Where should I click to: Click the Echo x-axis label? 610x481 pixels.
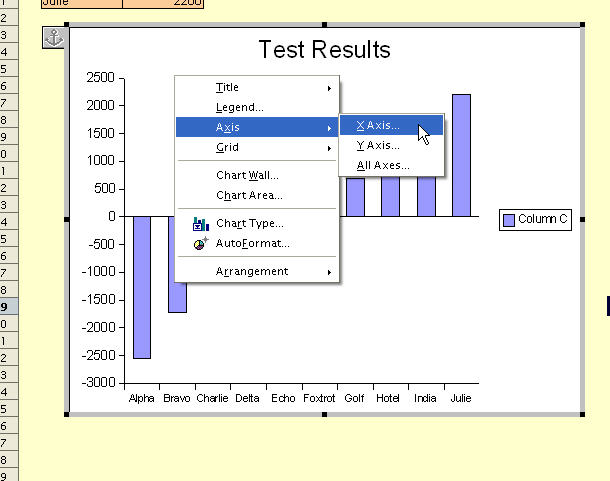pos(283,398)
